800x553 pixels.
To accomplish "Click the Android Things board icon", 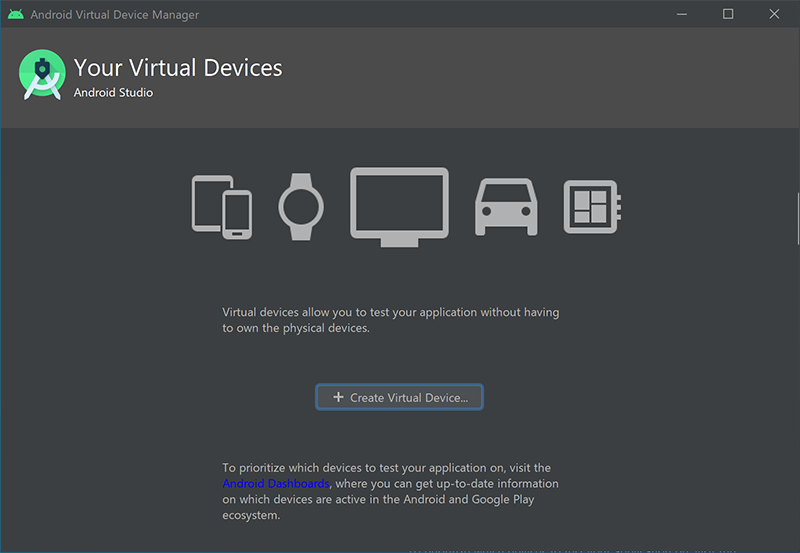I will pyautogui.click(x=592, y=207).
